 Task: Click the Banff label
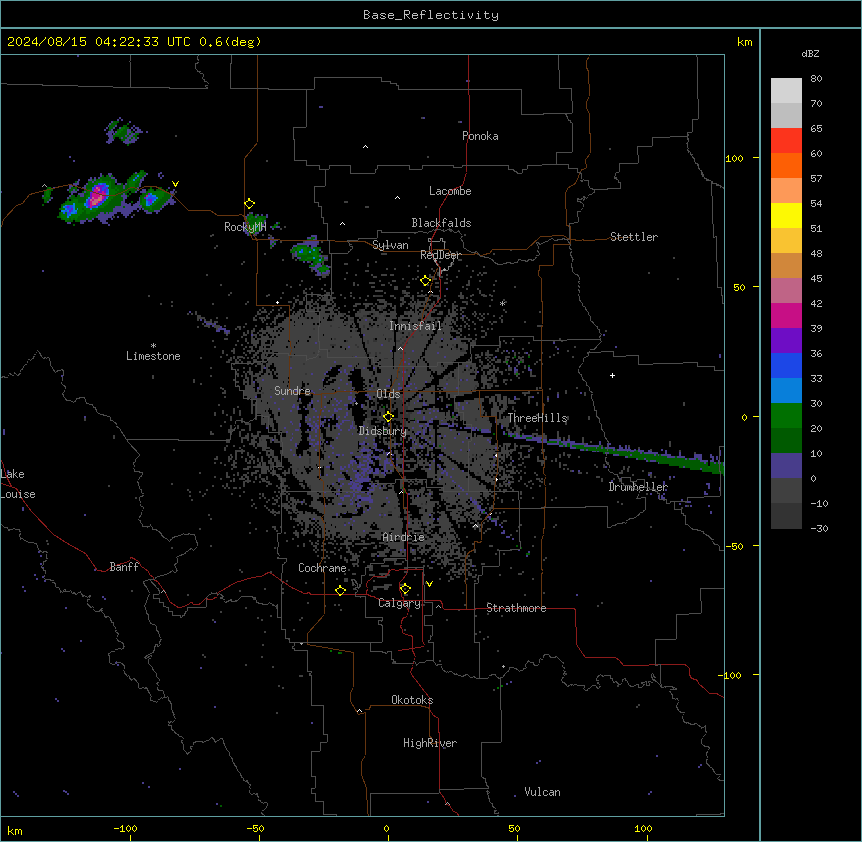(x=124, y=567)
